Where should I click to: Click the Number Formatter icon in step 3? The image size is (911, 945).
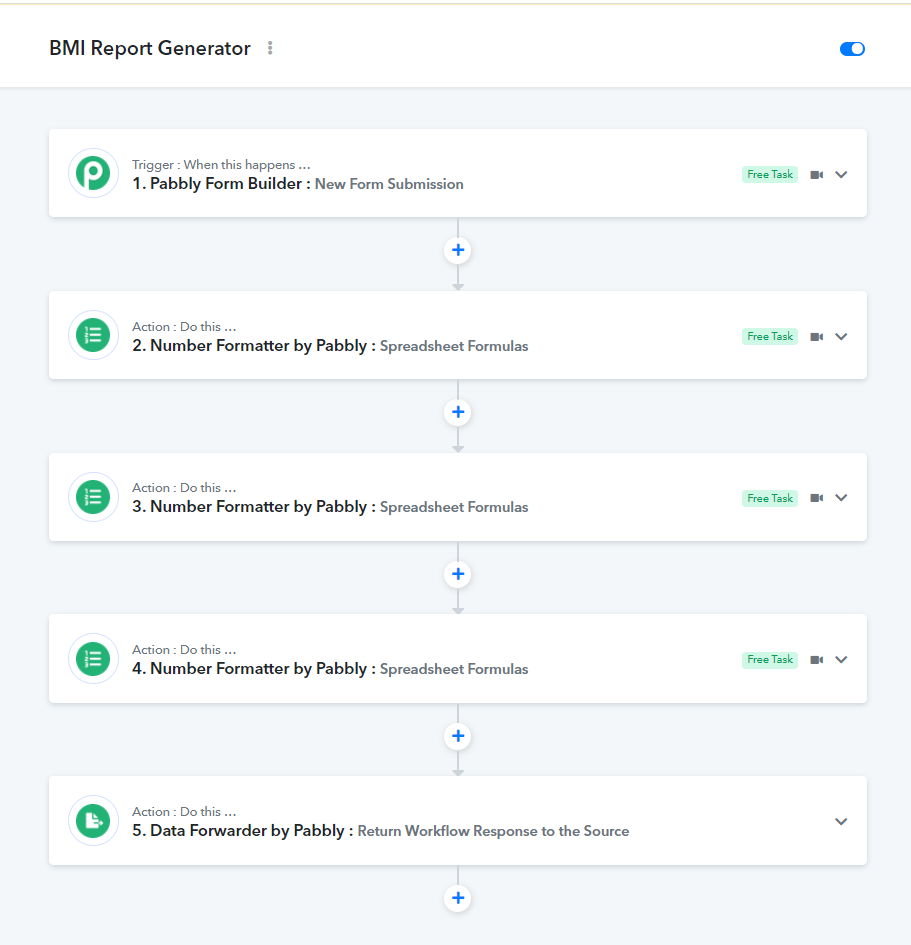click(93, 497)
